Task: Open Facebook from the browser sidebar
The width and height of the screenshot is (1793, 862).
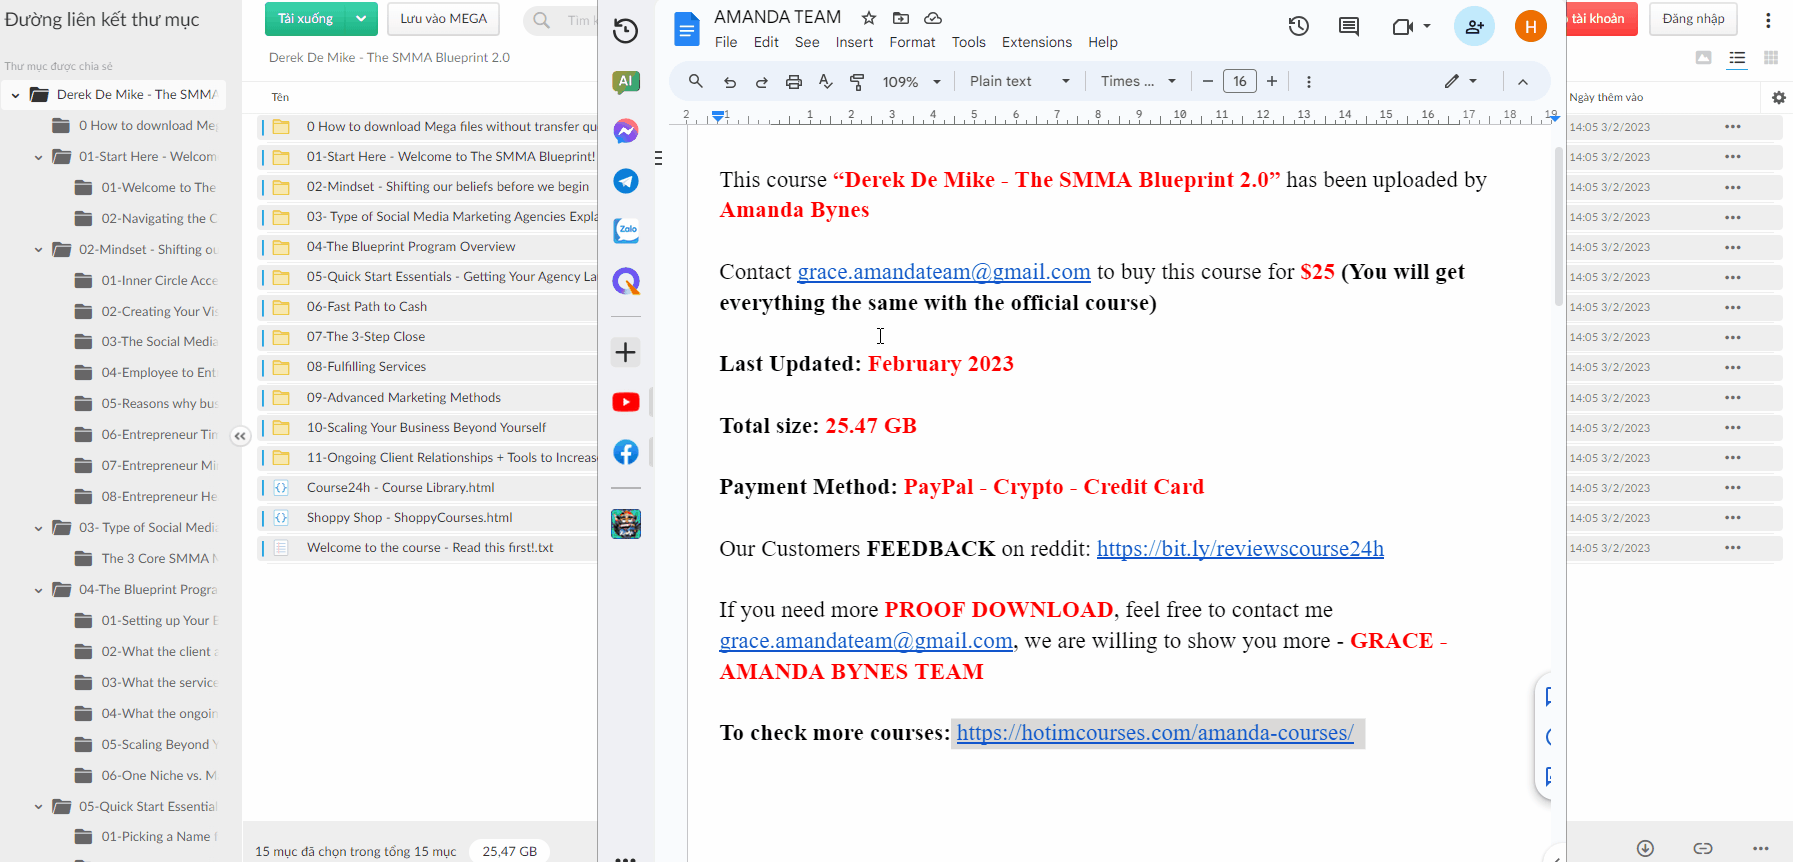Action: [626, 452]
